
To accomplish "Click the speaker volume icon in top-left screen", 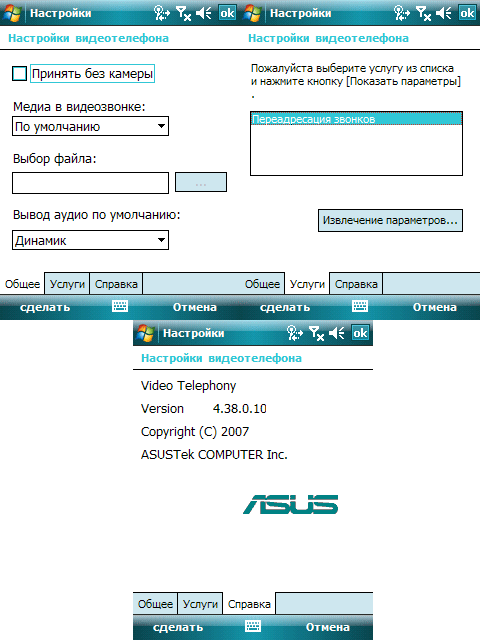I will click(x=204, y=13).
